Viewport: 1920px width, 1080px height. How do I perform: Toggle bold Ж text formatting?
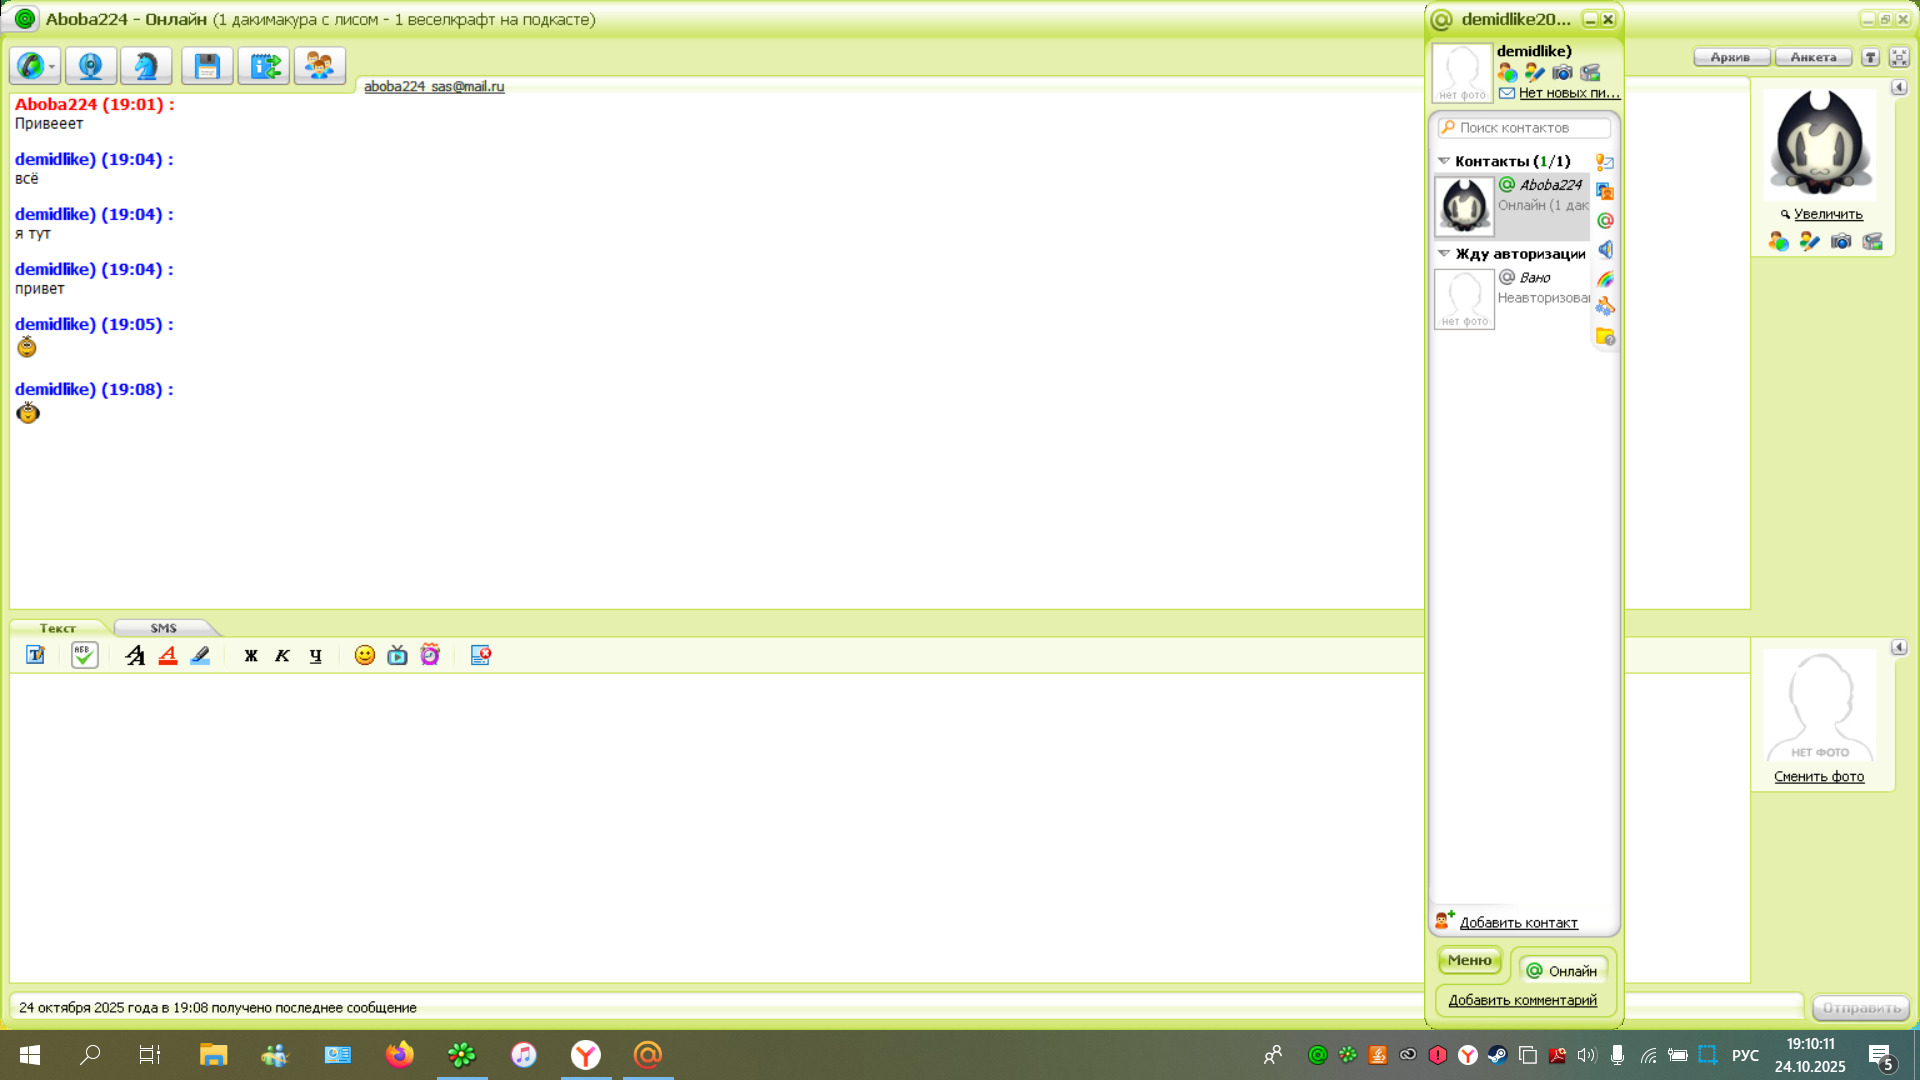click(251, 655)
